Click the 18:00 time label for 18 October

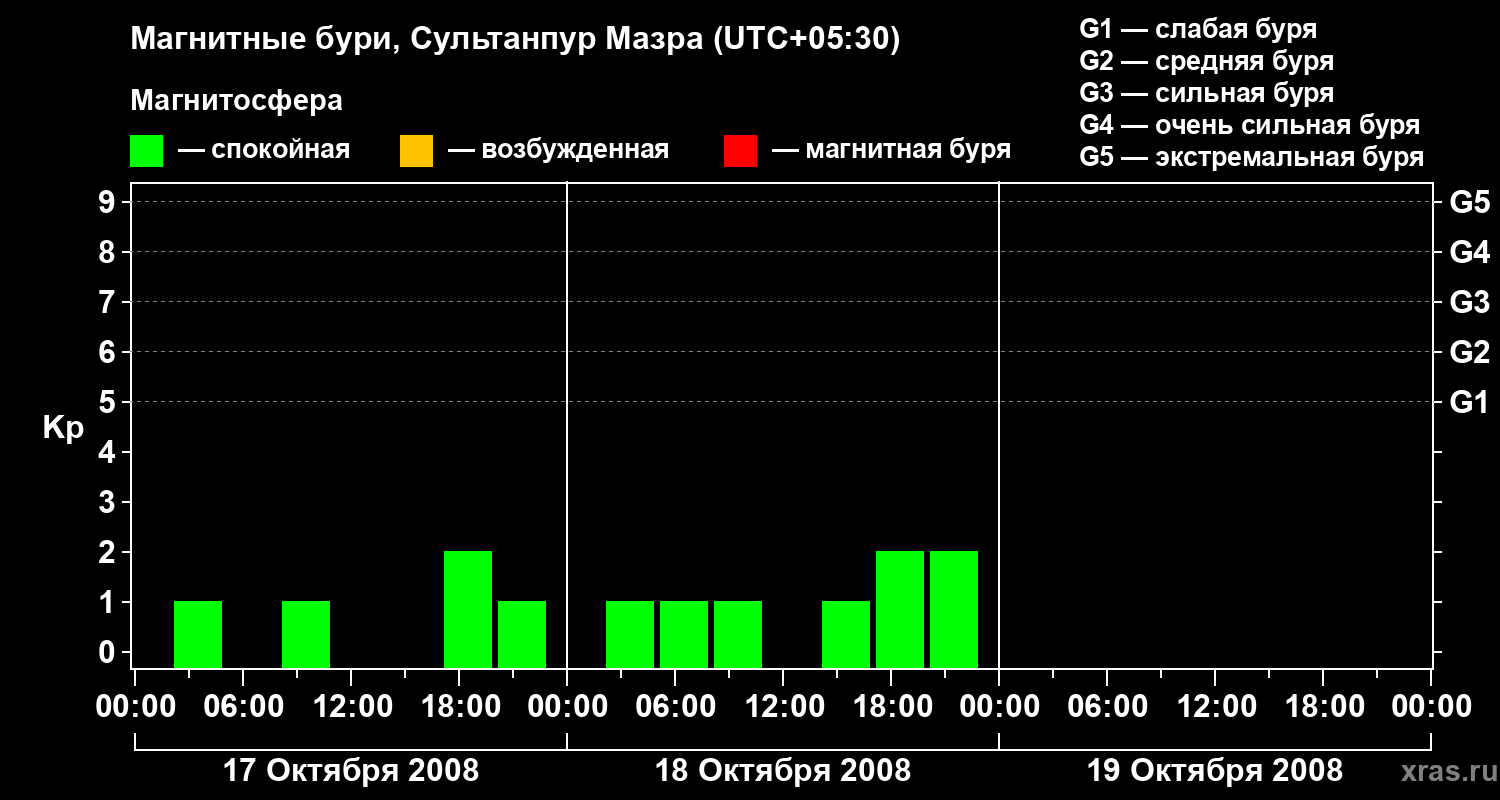(x=891, y=707)
